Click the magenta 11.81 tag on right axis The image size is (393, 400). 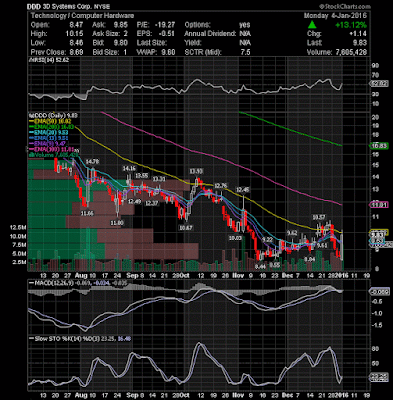tap(379, 205)
